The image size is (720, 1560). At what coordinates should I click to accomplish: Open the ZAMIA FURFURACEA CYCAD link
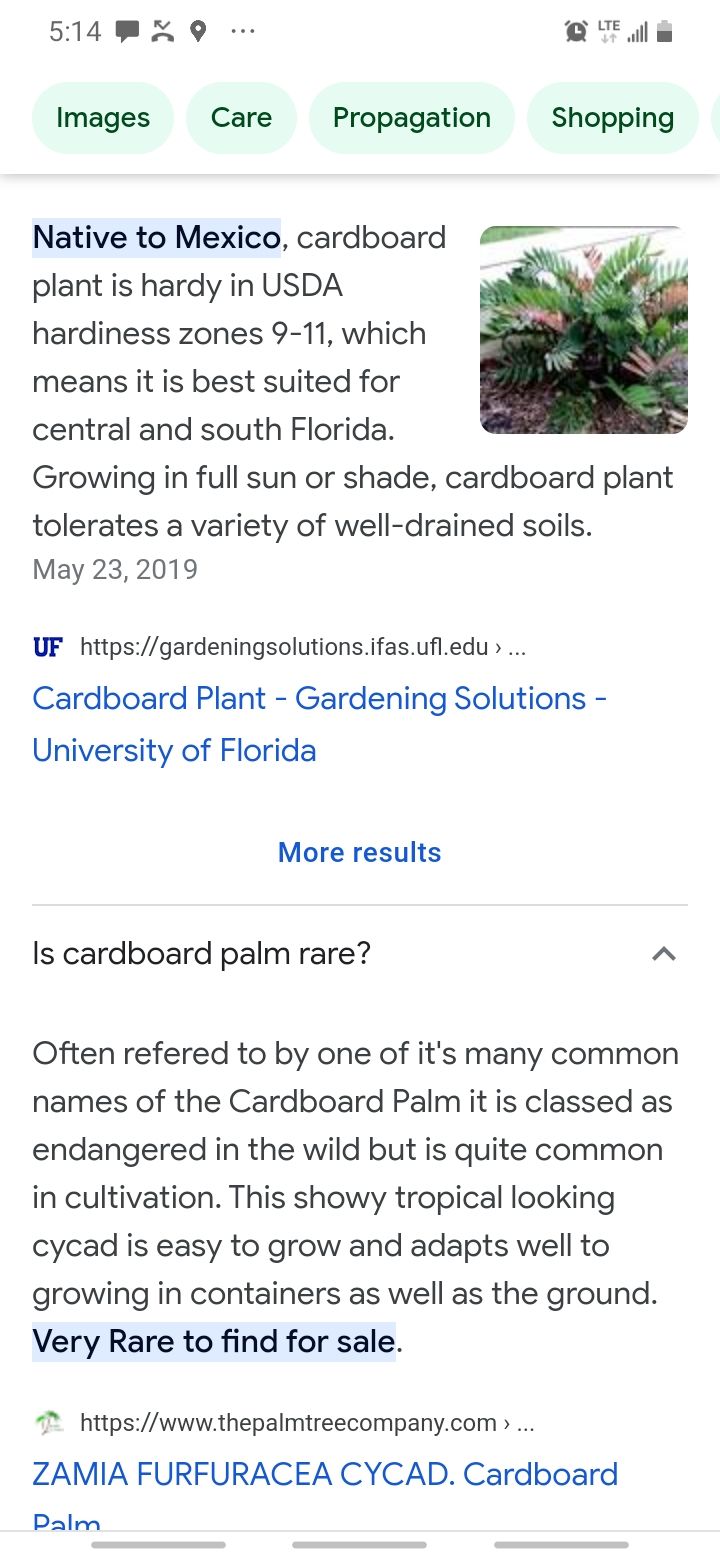(x=325, y=1475)
